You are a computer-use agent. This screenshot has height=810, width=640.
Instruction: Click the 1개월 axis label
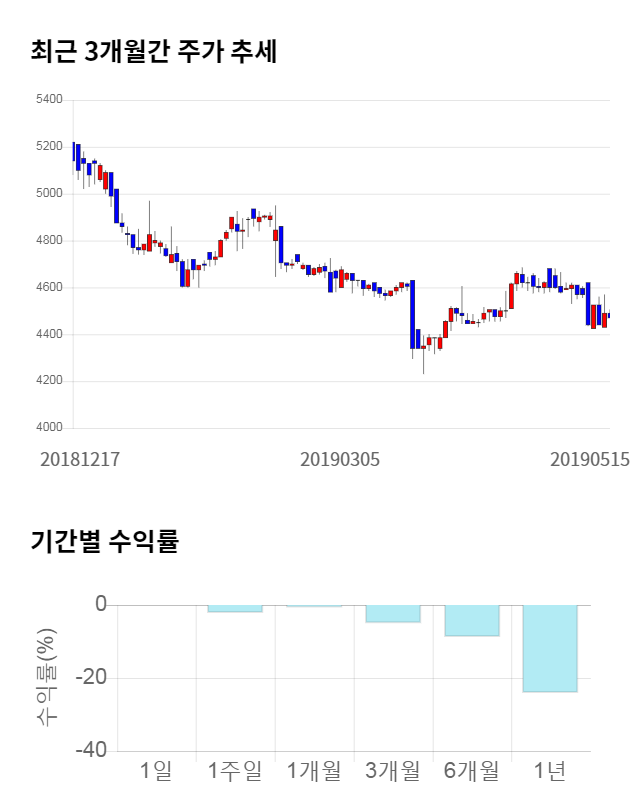click(314, 771)
